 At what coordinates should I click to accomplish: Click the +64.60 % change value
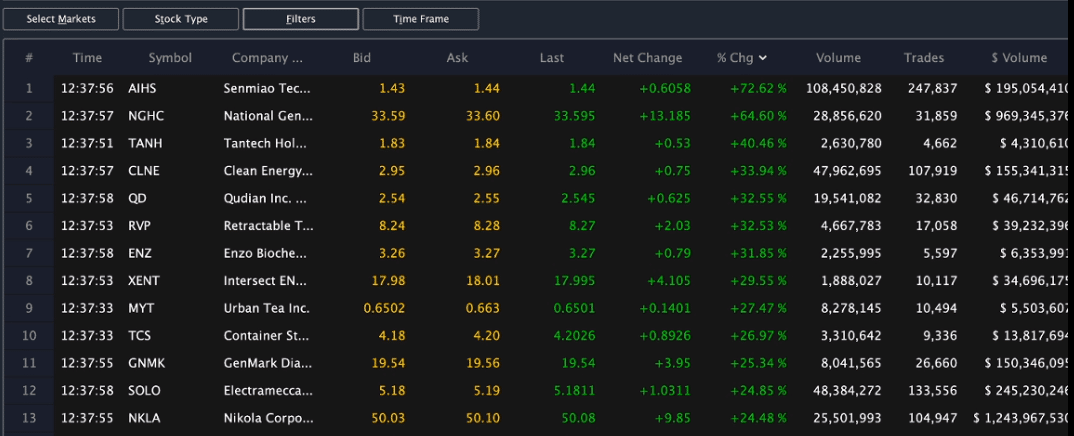click(758, 116)
